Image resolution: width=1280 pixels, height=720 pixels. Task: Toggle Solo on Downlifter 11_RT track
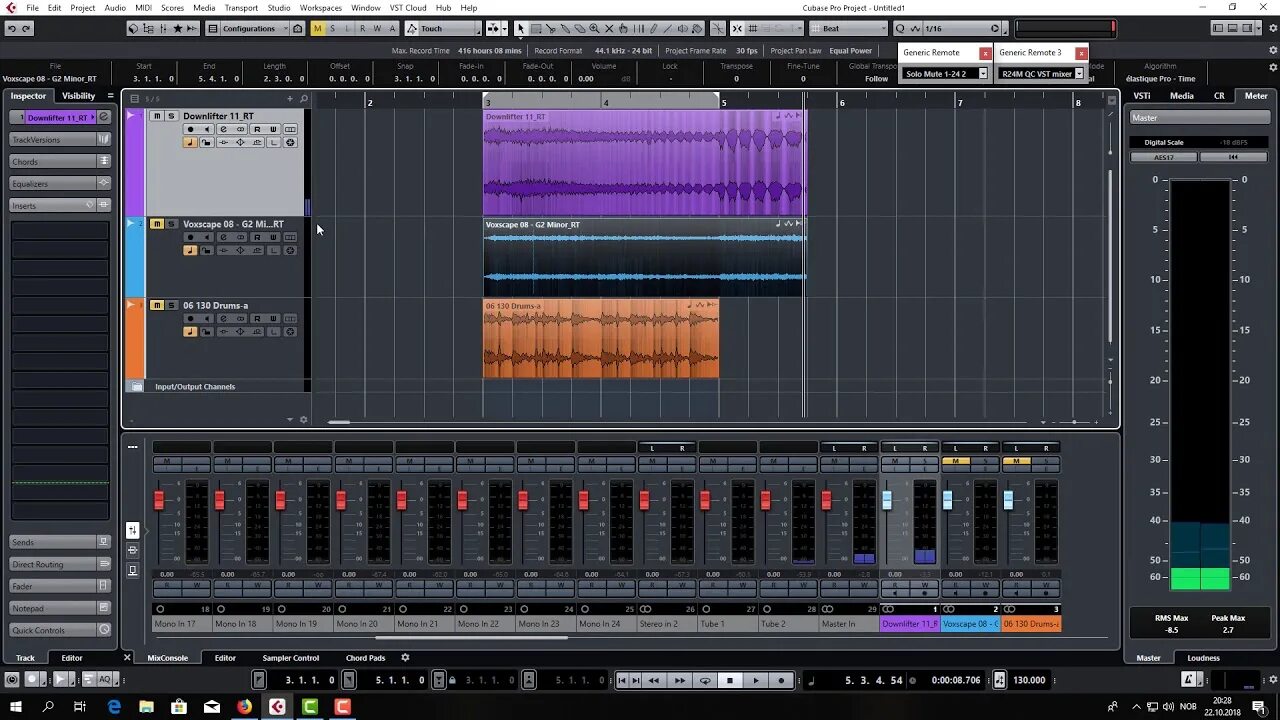coord(171,116)
